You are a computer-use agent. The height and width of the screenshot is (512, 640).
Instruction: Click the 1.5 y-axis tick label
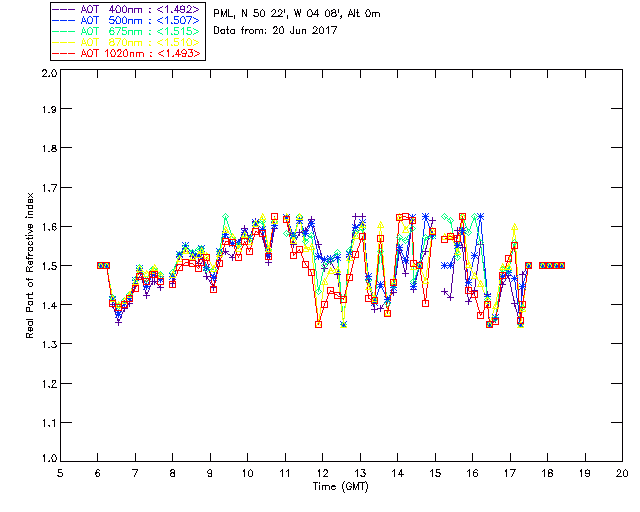(x=49, y=266)
